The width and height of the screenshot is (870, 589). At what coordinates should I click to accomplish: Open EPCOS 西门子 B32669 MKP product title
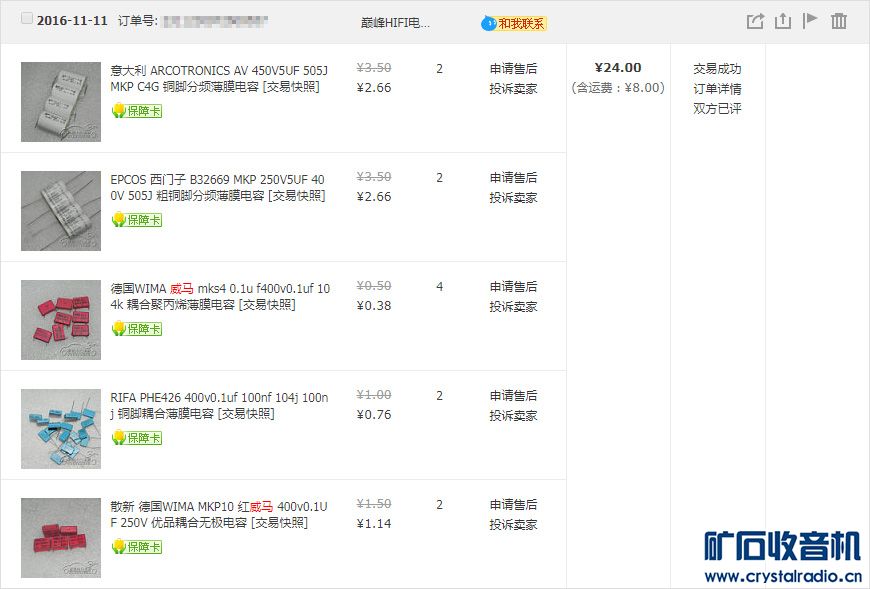tap(218, 187)
